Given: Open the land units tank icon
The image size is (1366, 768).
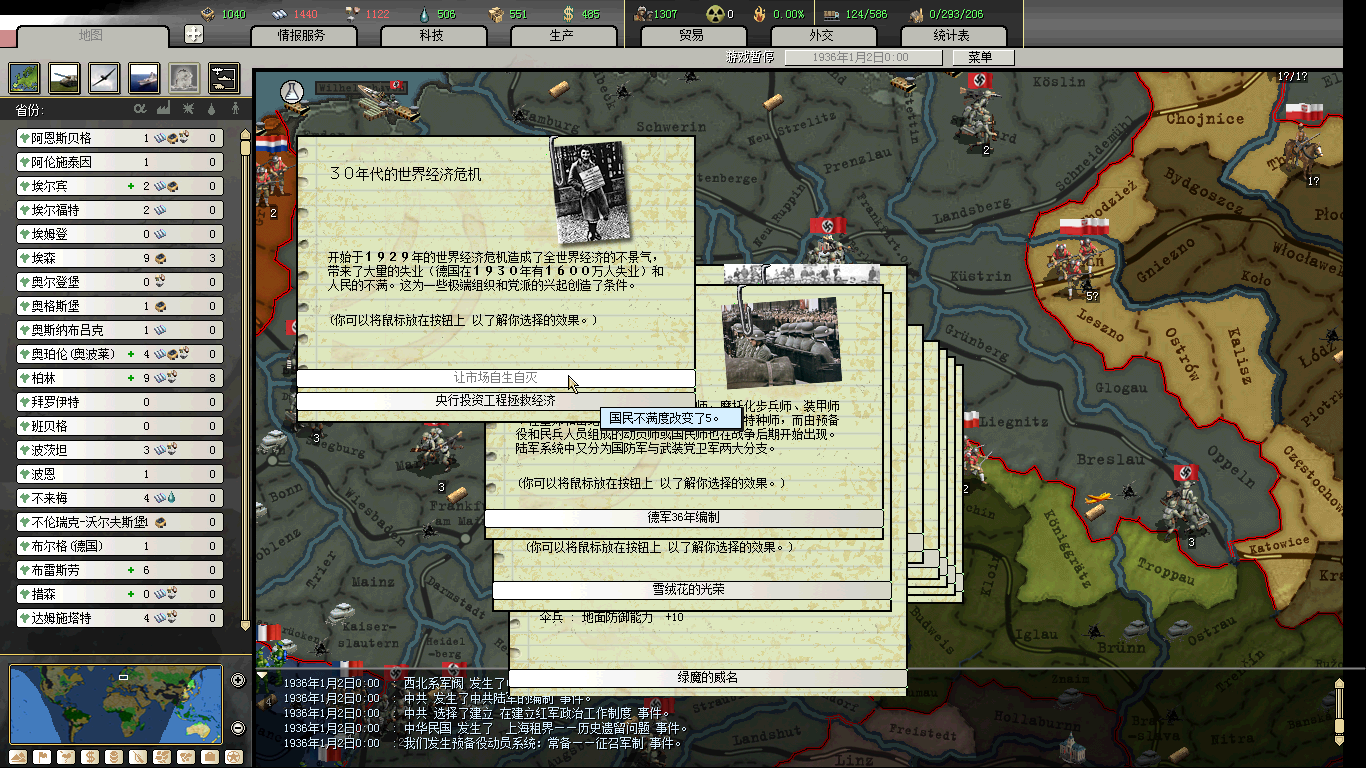Looking at the screenshot, I should tap(64, 77).
